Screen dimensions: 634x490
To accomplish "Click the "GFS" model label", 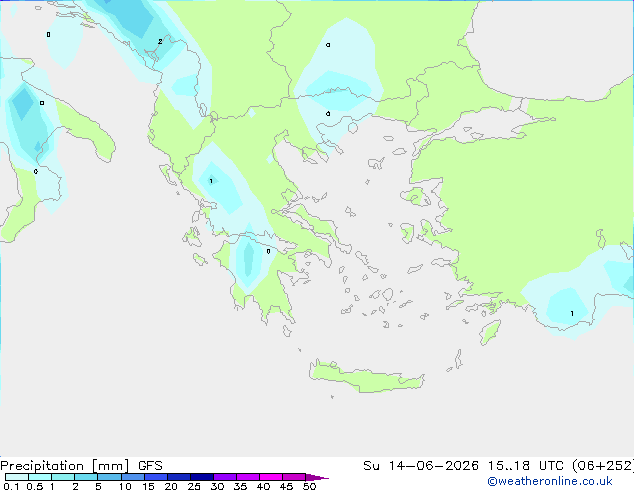I will pyautogui.click(x=150, y=466).
